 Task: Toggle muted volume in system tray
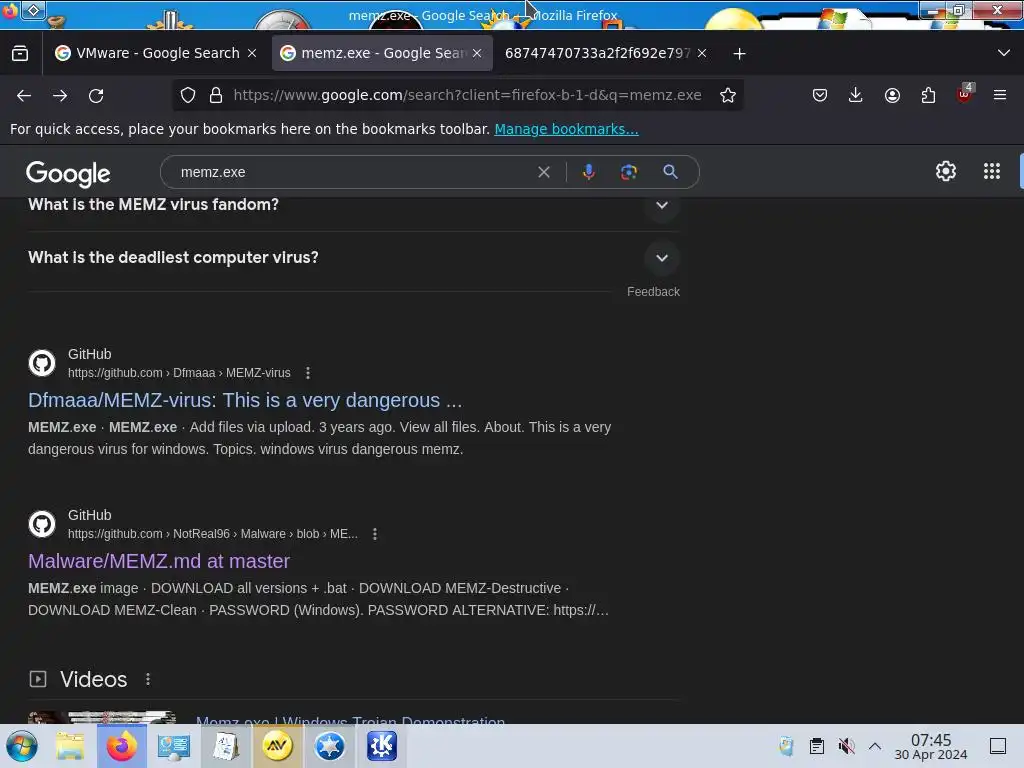[846, 746]
